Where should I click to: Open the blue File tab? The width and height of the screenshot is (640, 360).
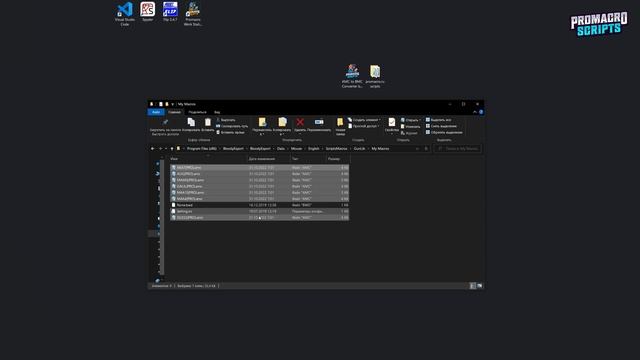pos(156,112)
